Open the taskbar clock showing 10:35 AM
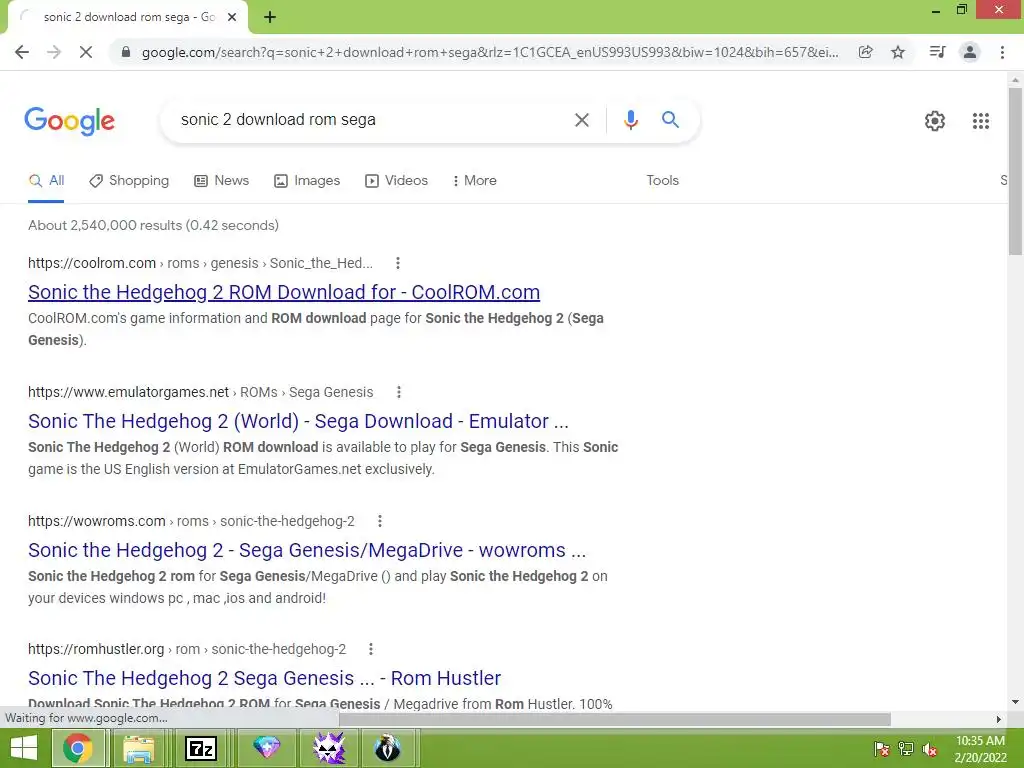The height and width of the screenshot is (768, 1024). [x=980, y=749]
